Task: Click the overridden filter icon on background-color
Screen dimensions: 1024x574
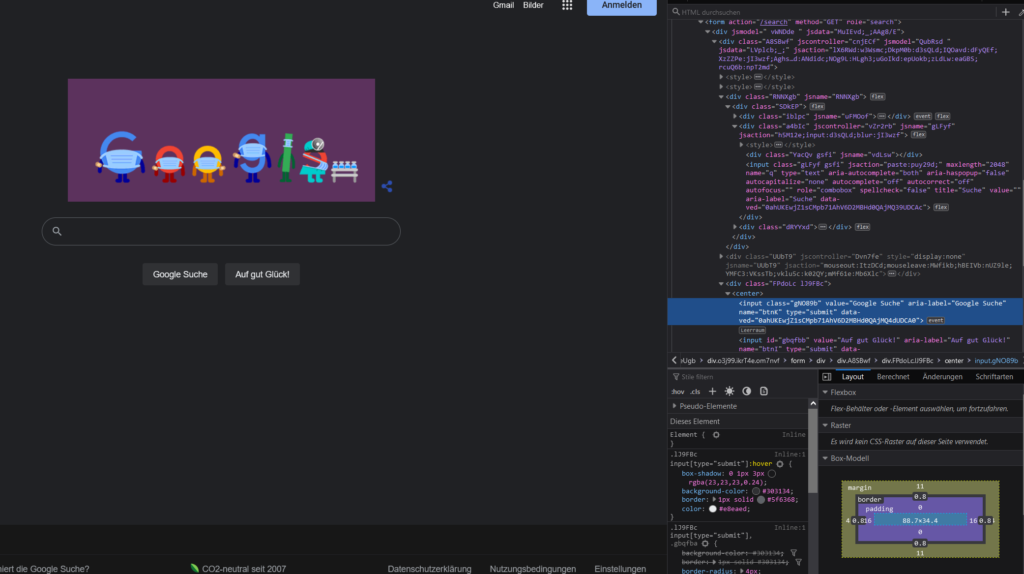Action: pyautogui.click(x=793, y=553)
